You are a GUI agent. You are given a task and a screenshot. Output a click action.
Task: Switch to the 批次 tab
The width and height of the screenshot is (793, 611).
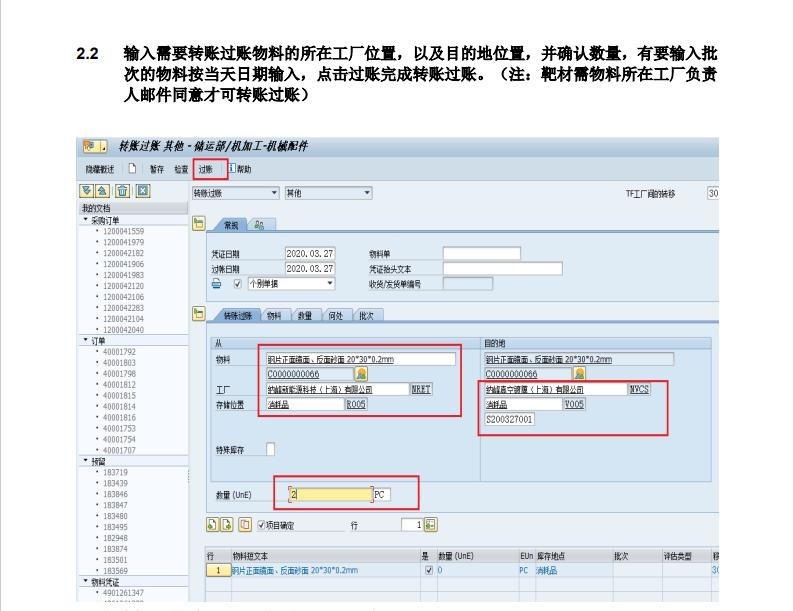click(x=366, y=315)
